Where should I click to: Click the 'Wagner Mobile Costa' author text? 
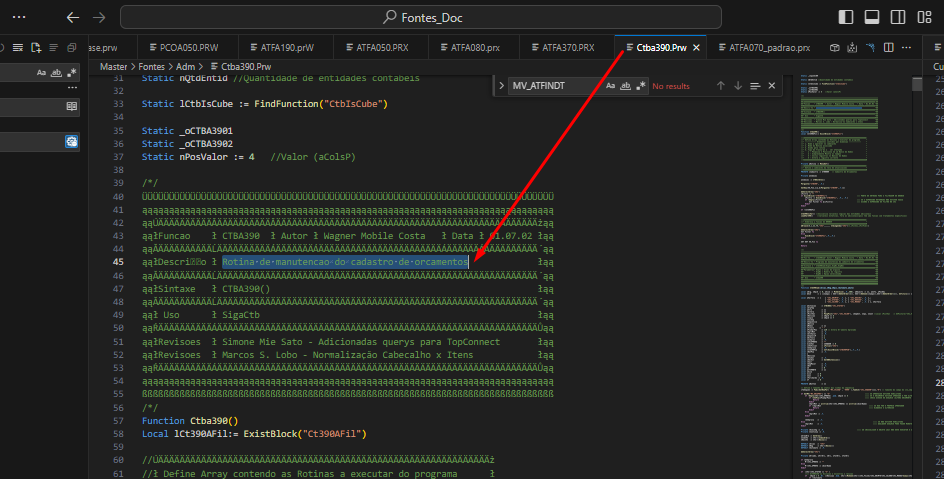(374, 236)
